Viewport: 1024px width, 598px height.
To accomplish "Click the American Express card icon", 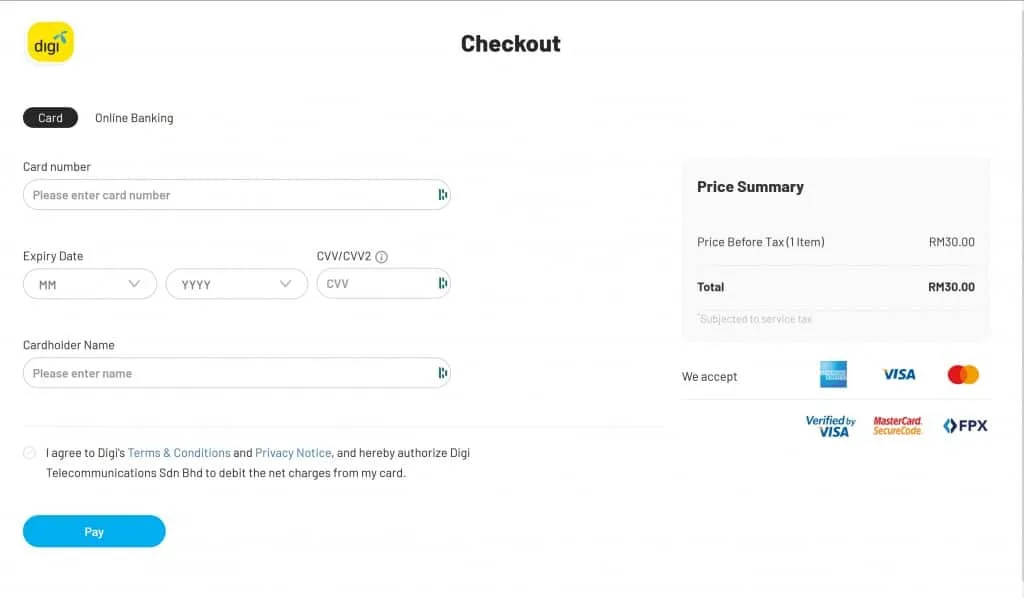I will pyautogui.click(x=833, y=375).
